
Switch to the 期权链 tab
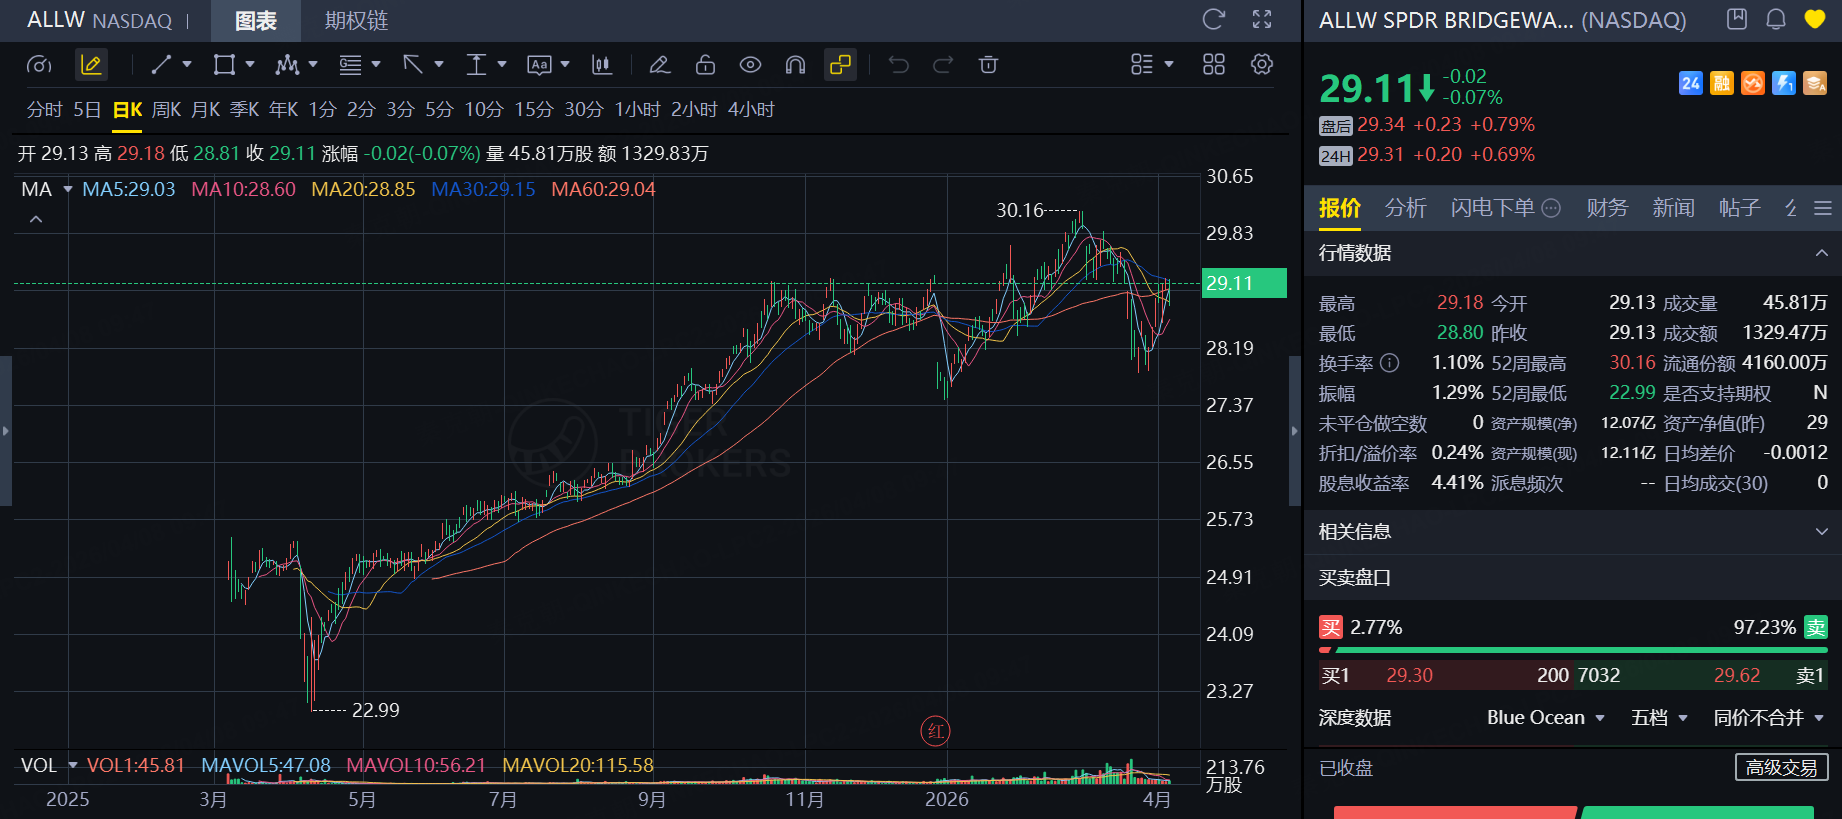pyautogui.click(x=356, y=21)
